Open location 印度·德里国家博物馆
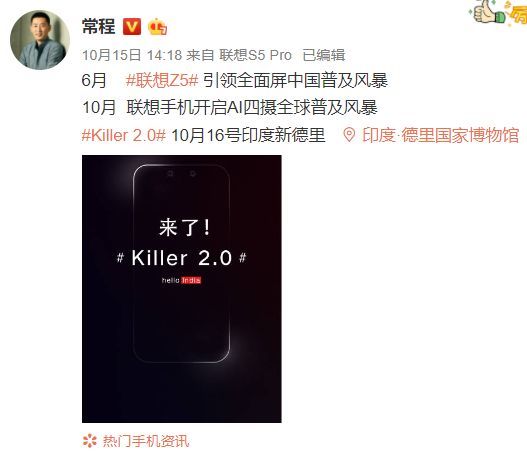 (441, 135)
